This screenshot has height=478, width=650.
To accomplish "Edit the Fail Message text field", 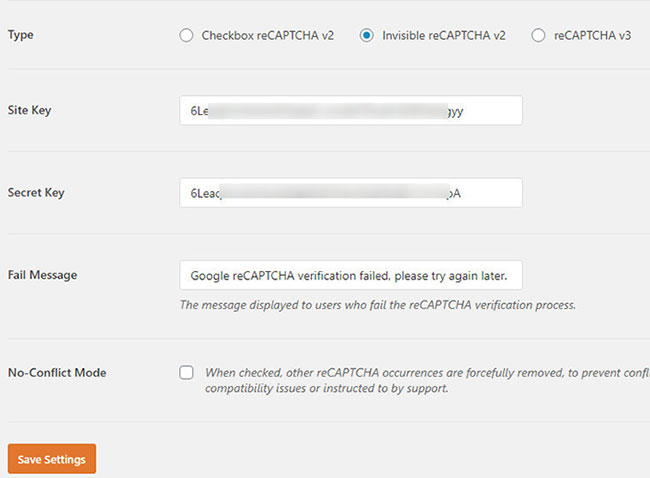I will pos(350,275).
